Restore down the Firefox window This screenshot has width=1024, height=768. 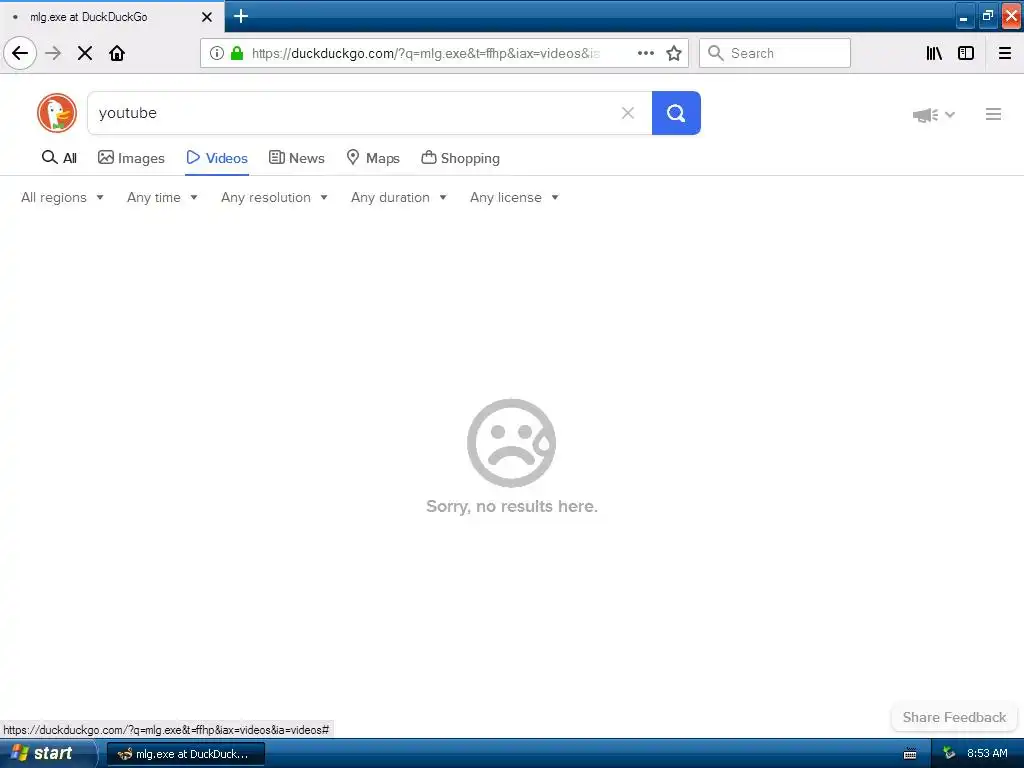pyautogui.click(x=987, y=16)
